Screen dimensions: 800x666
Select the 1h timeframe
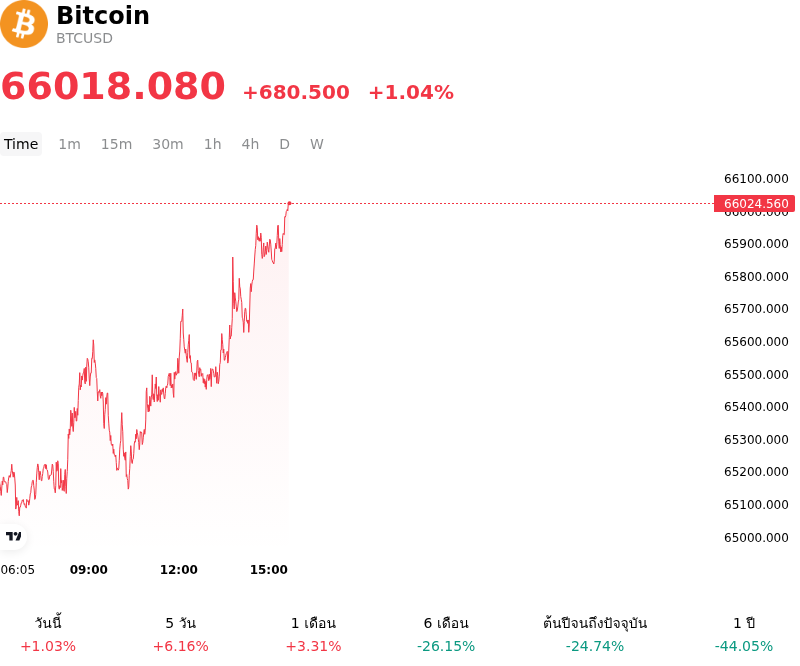(213, 144)
